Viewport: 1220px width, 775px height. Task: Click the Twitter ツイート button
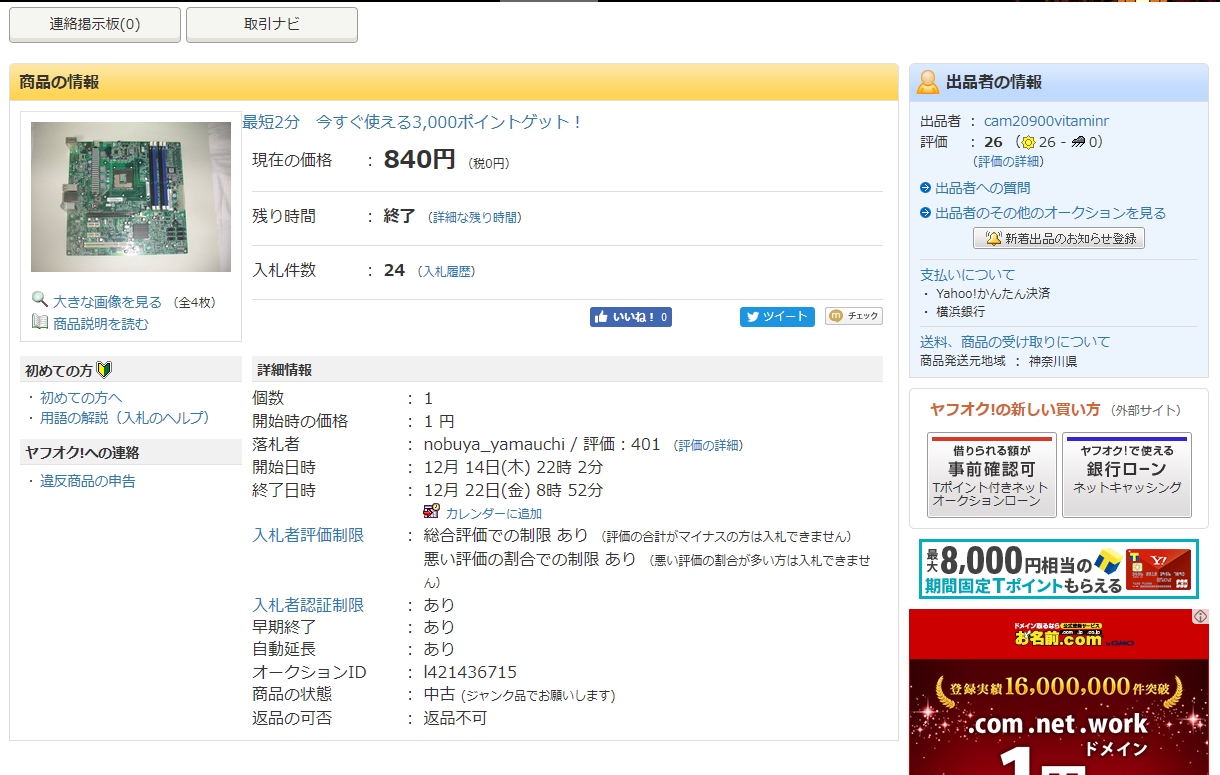pos(777,317)
